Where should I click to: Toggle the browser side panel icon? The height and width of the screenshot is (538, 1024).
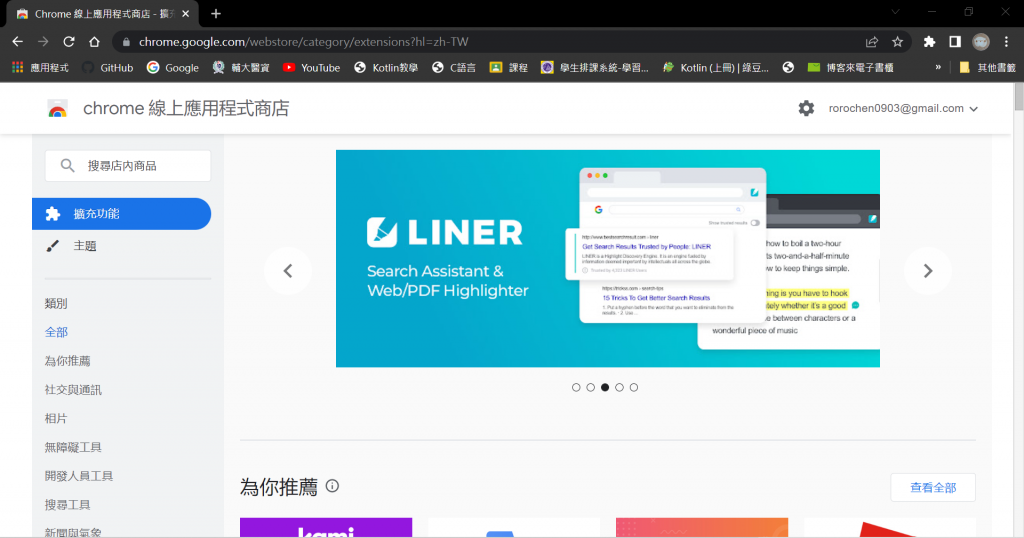955,42
